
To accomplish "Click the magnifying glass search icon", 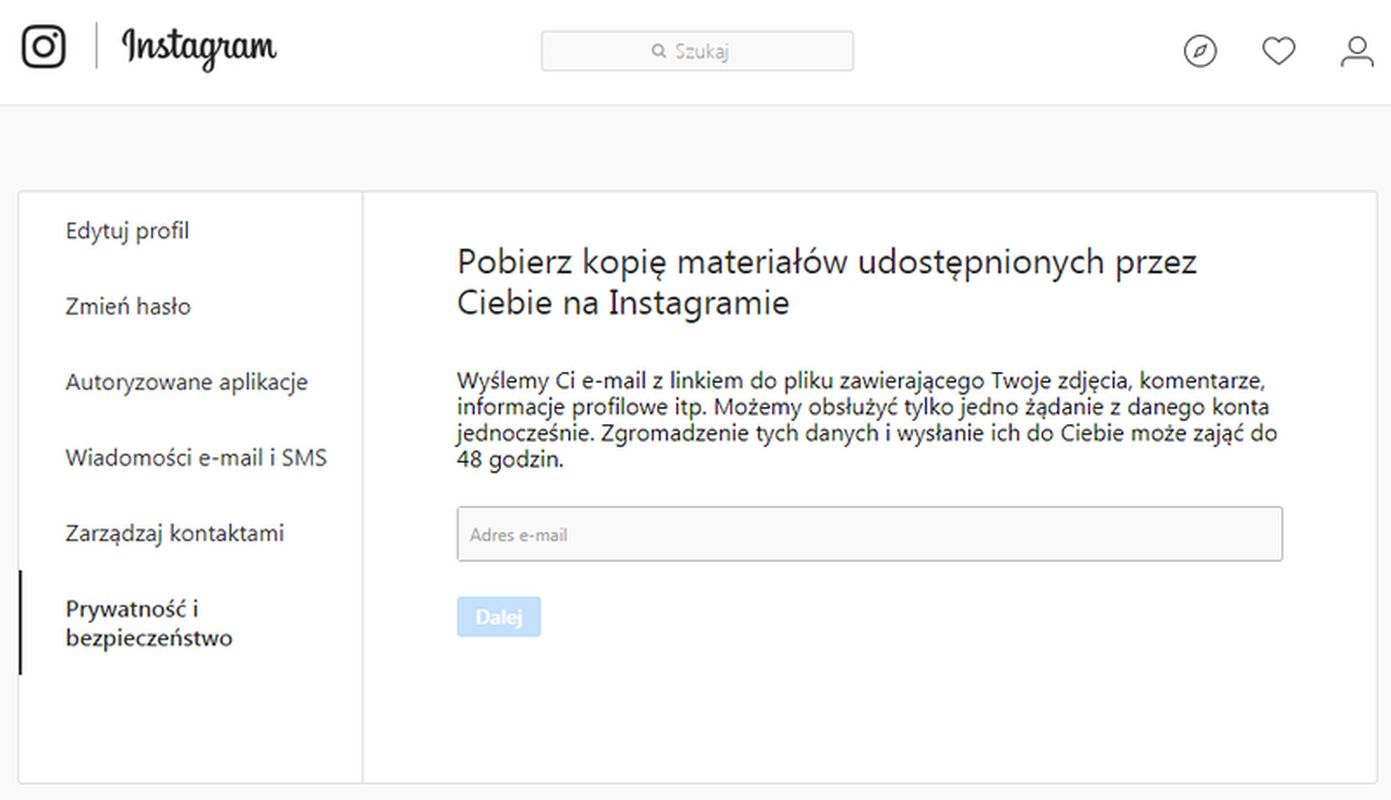I will pos(658,51).
